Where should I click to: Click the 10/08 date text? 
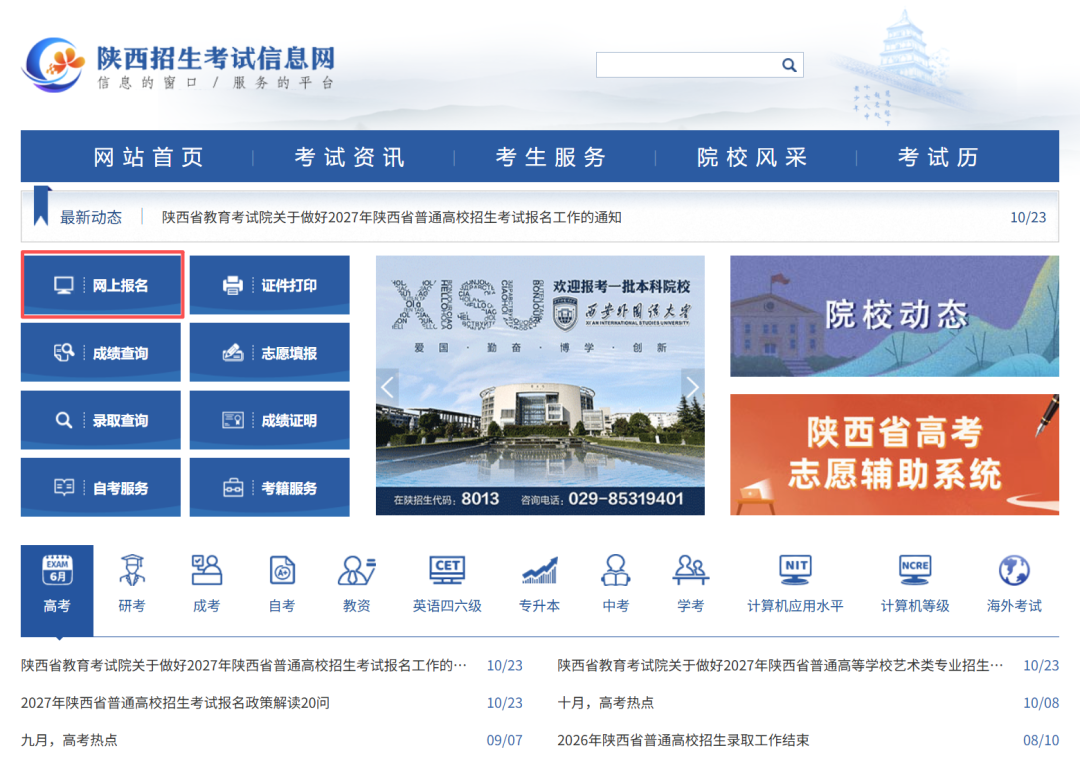click(x=1041, y=703)
